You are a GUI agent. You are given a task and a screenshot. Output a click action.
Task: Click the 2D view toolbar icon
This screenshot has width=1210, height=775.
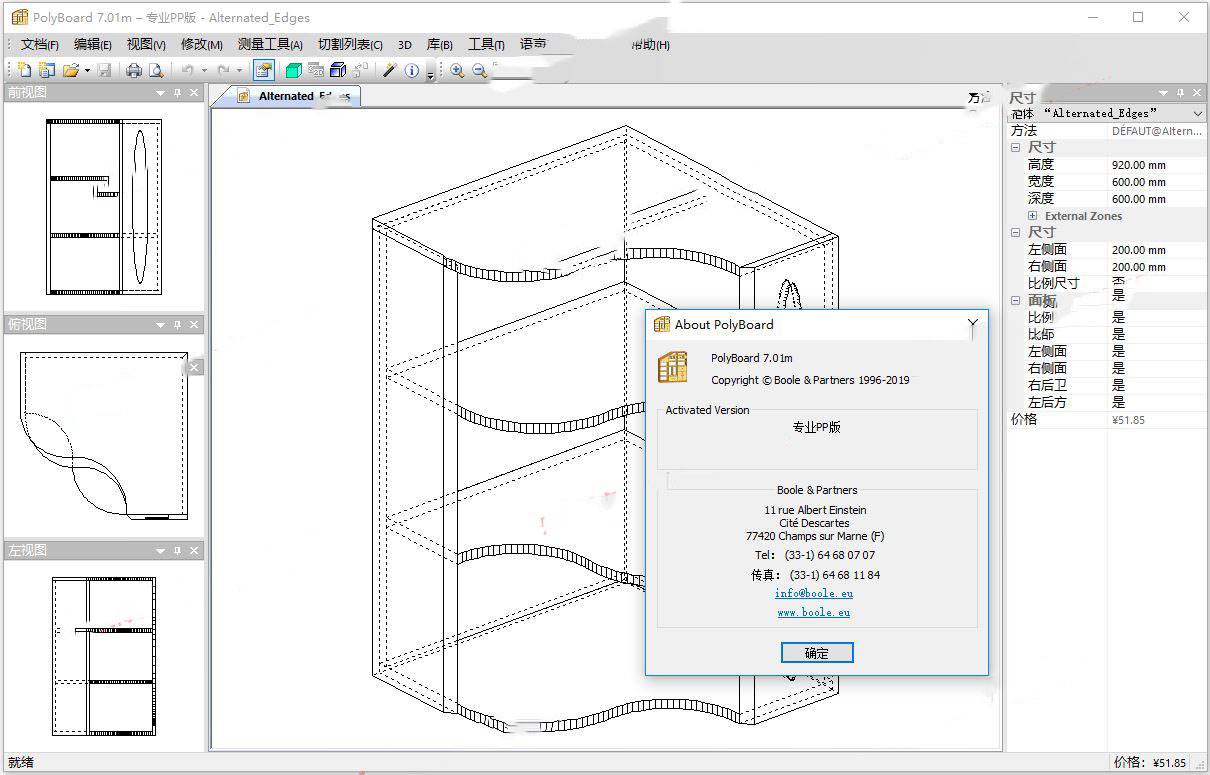[316, 70]
